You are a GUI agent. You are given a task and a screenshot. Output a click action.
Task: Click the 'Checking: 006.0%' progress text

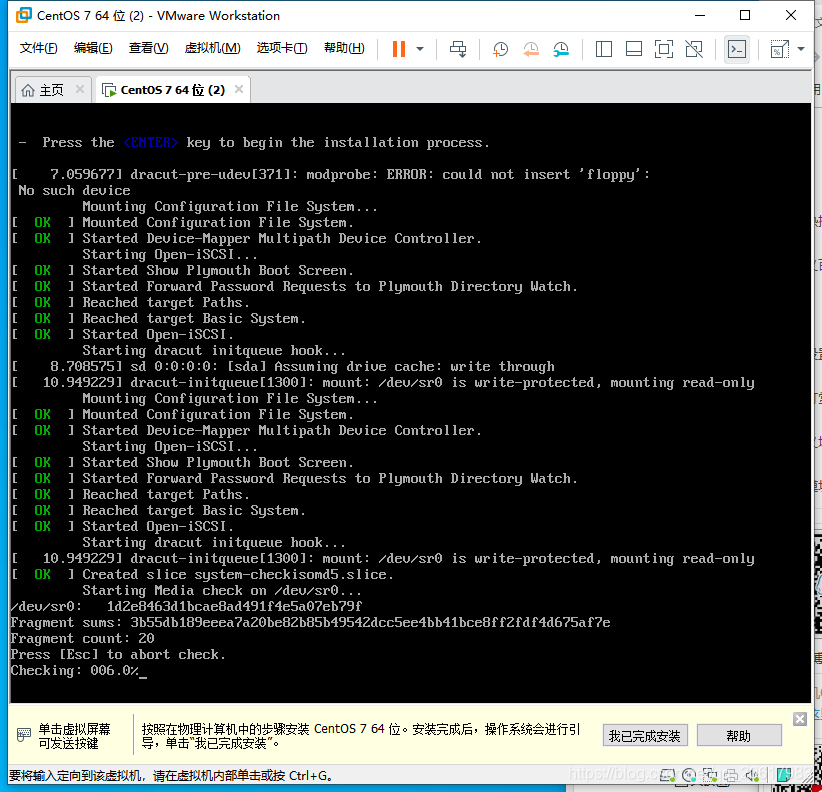point(74,671)
